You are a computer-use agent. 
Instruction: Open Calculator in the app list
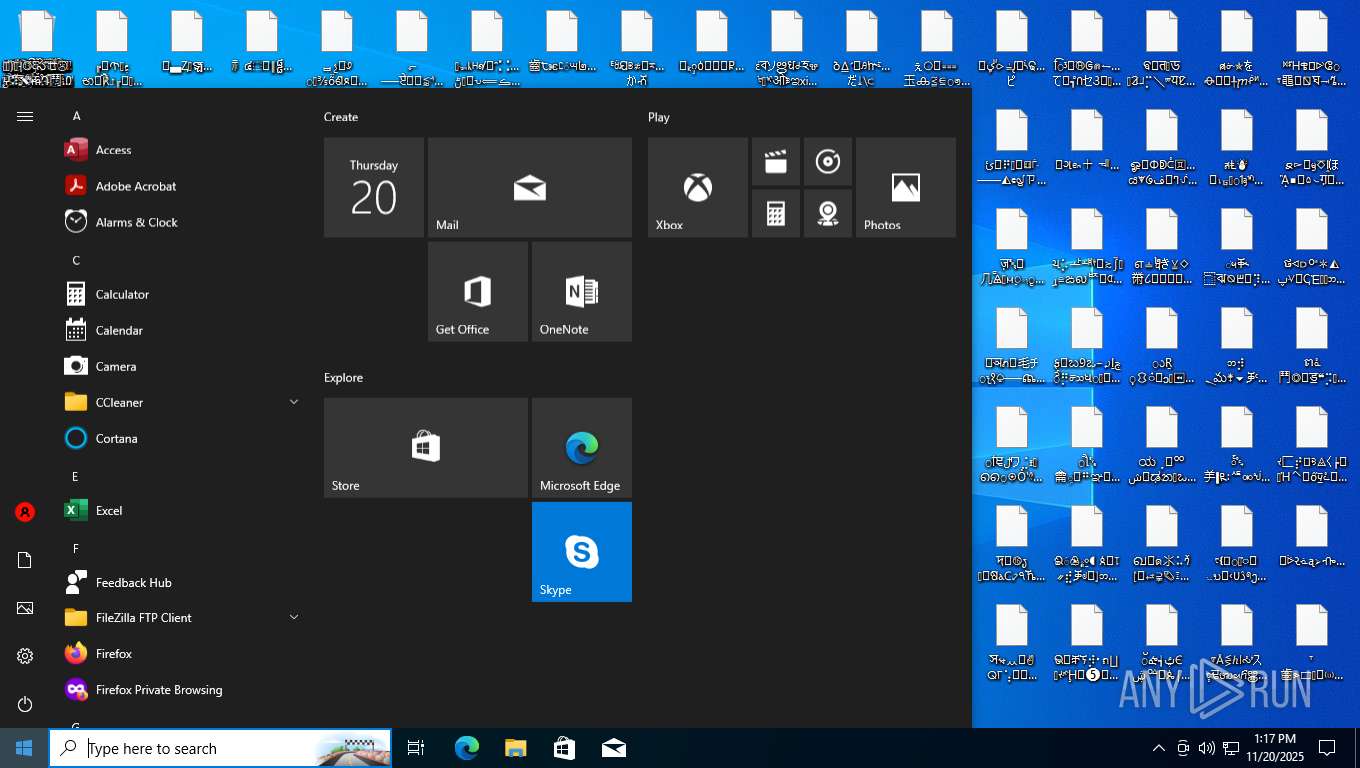[182, 294]
